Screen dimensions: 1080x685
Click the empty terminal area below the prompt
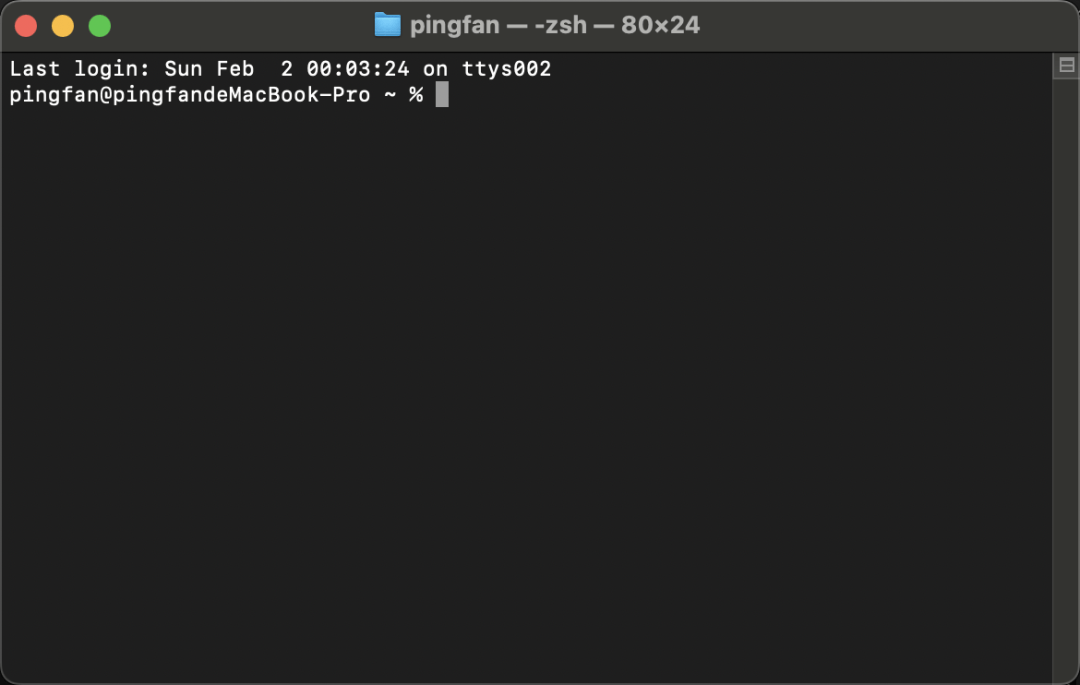526,392
